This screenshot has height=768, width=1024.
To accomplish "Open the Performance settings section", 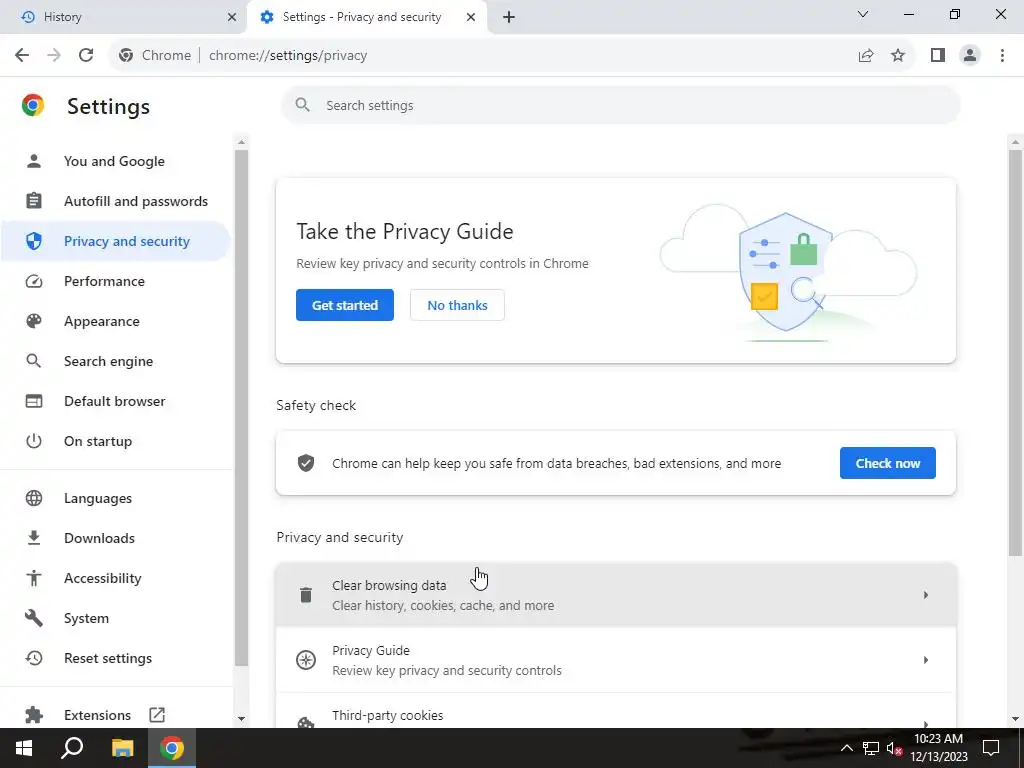I will 115,281.
